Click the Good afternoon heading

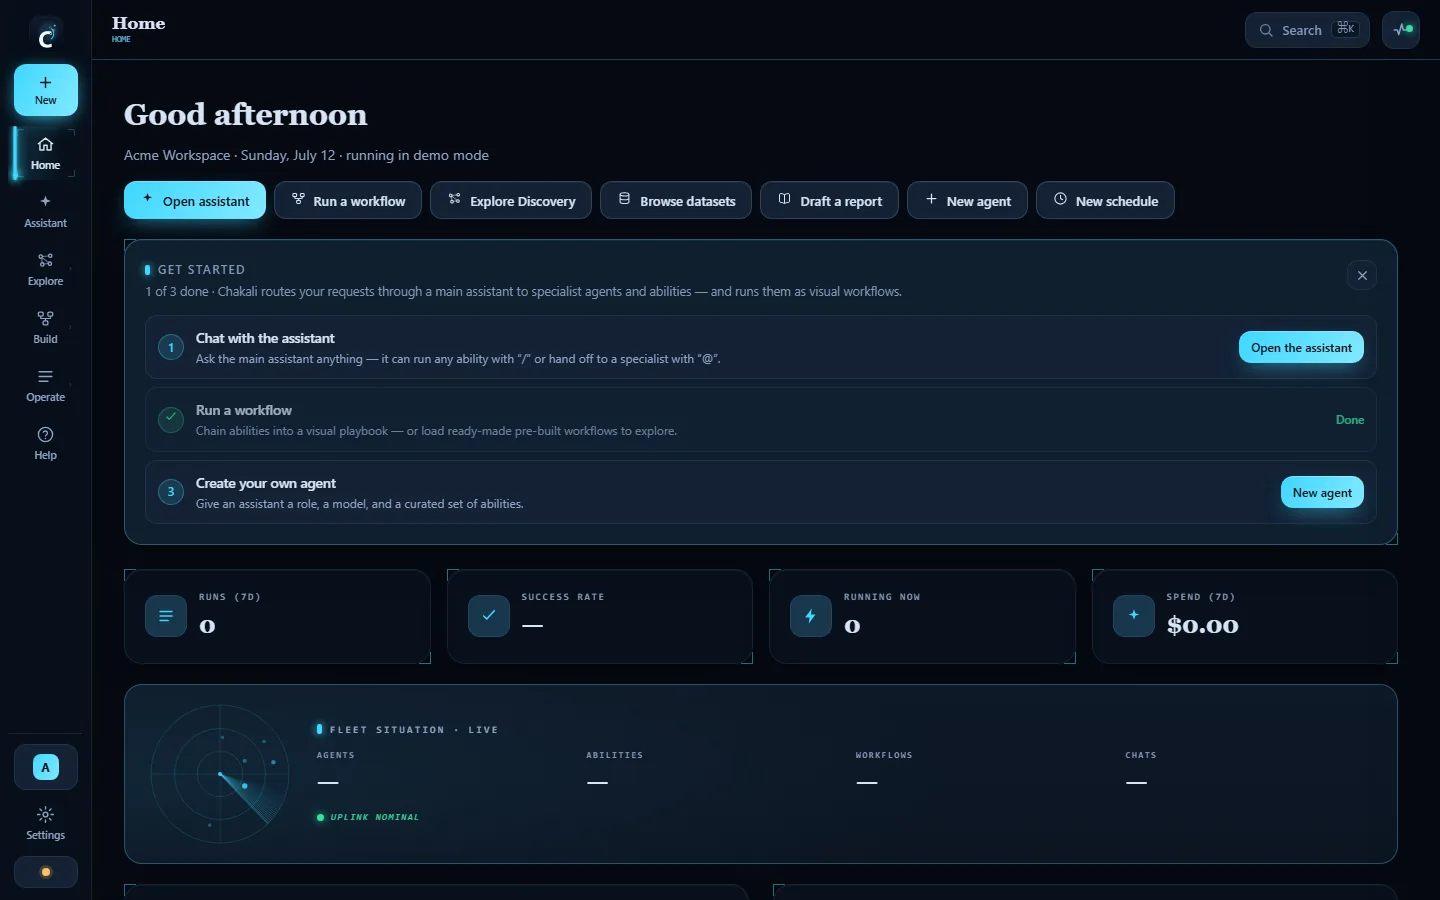click(246, 115)
